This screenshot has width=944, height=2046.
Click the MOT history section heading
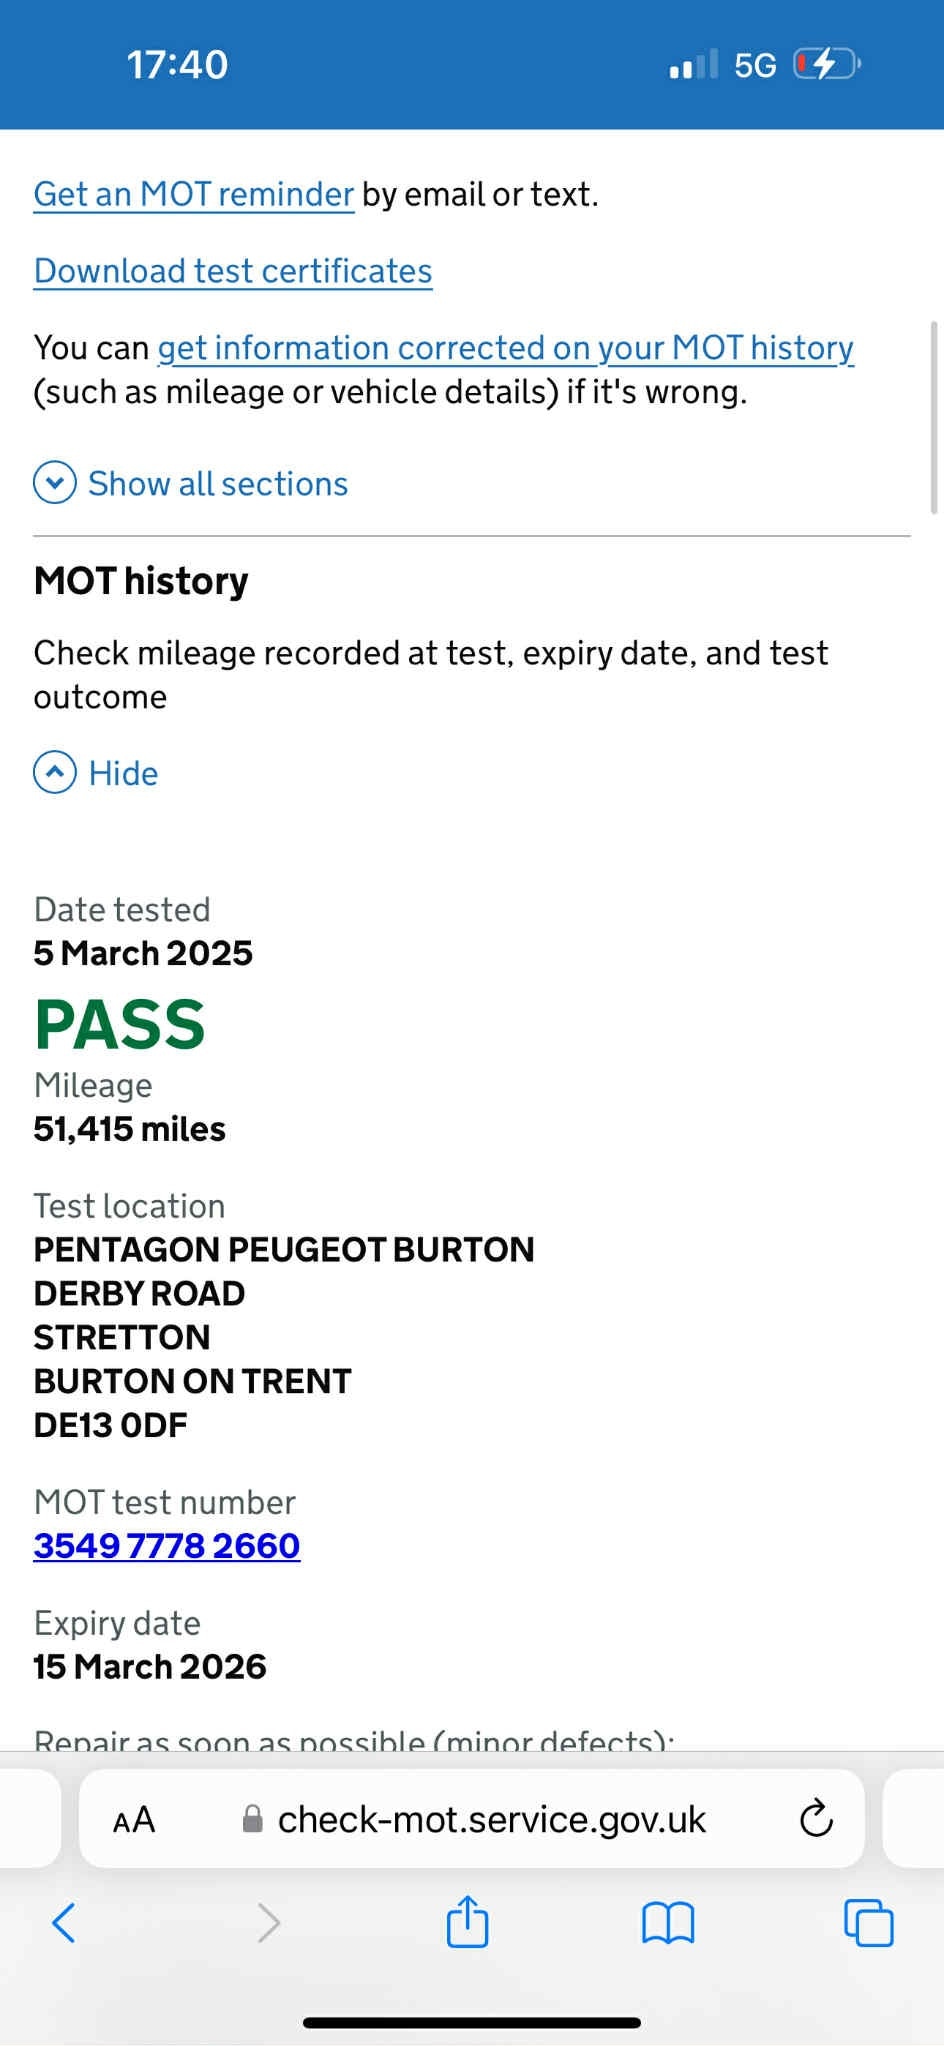tap(141, 581)
